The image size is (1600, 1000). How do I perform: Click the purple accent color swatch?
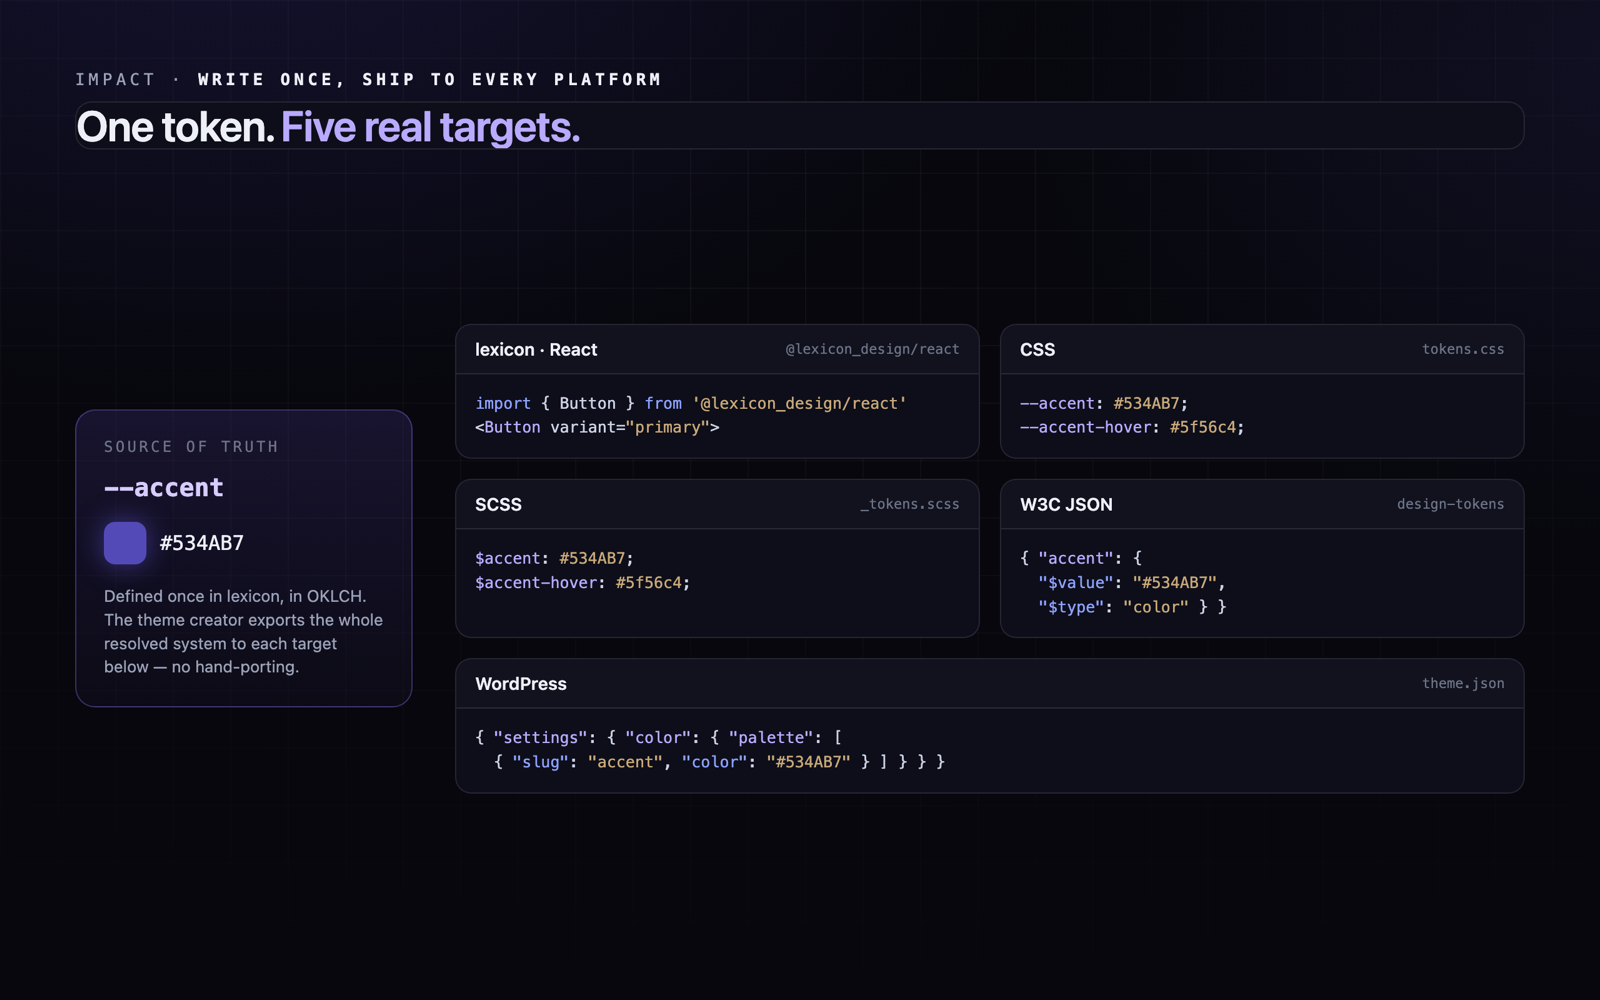(x=125, y=543)
